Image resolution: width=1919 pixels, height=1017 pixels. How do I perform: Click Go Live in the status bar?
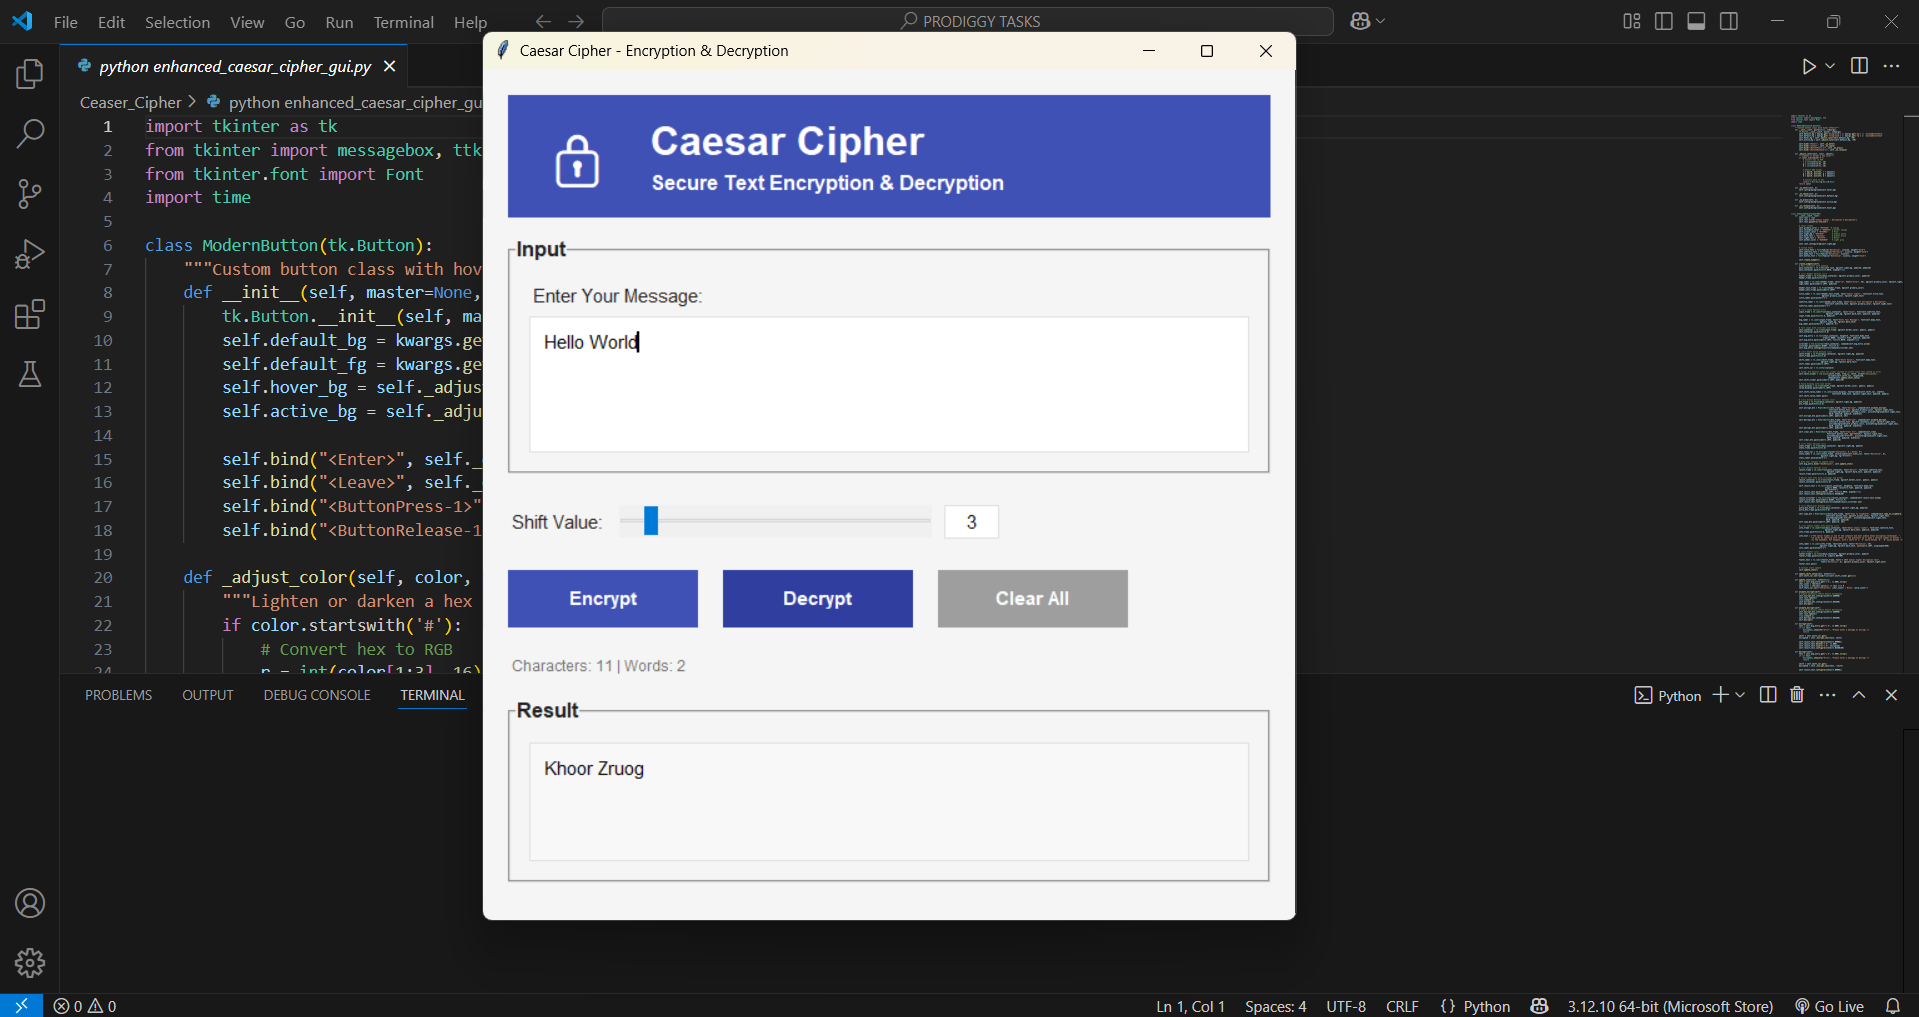[x=1829, y=1006]
